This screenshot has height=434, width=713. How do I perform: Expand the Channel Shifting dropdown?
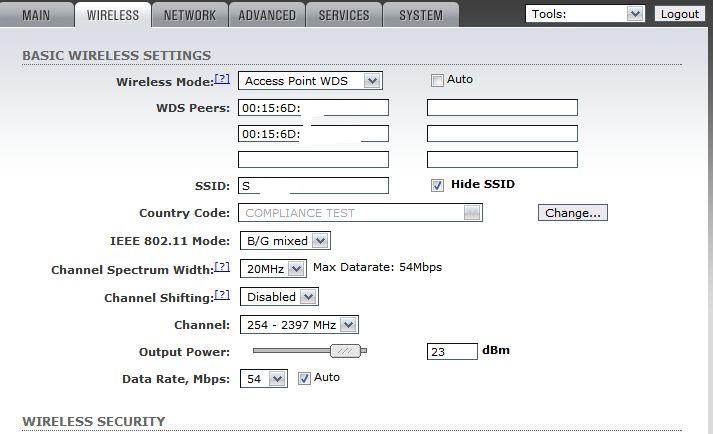(279, 297)
